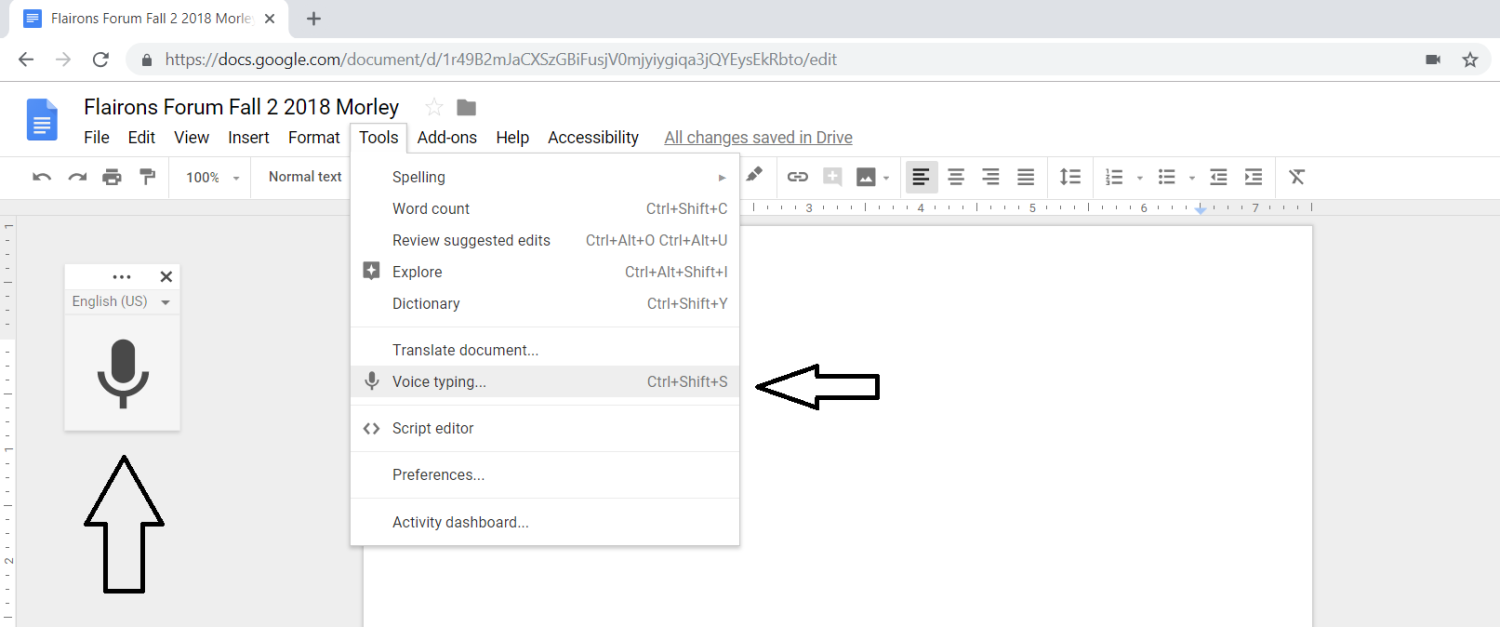The height and width of the screenshot is (627, 1500).
Task: Open Preferences from Tools menu
Action: 545,475
